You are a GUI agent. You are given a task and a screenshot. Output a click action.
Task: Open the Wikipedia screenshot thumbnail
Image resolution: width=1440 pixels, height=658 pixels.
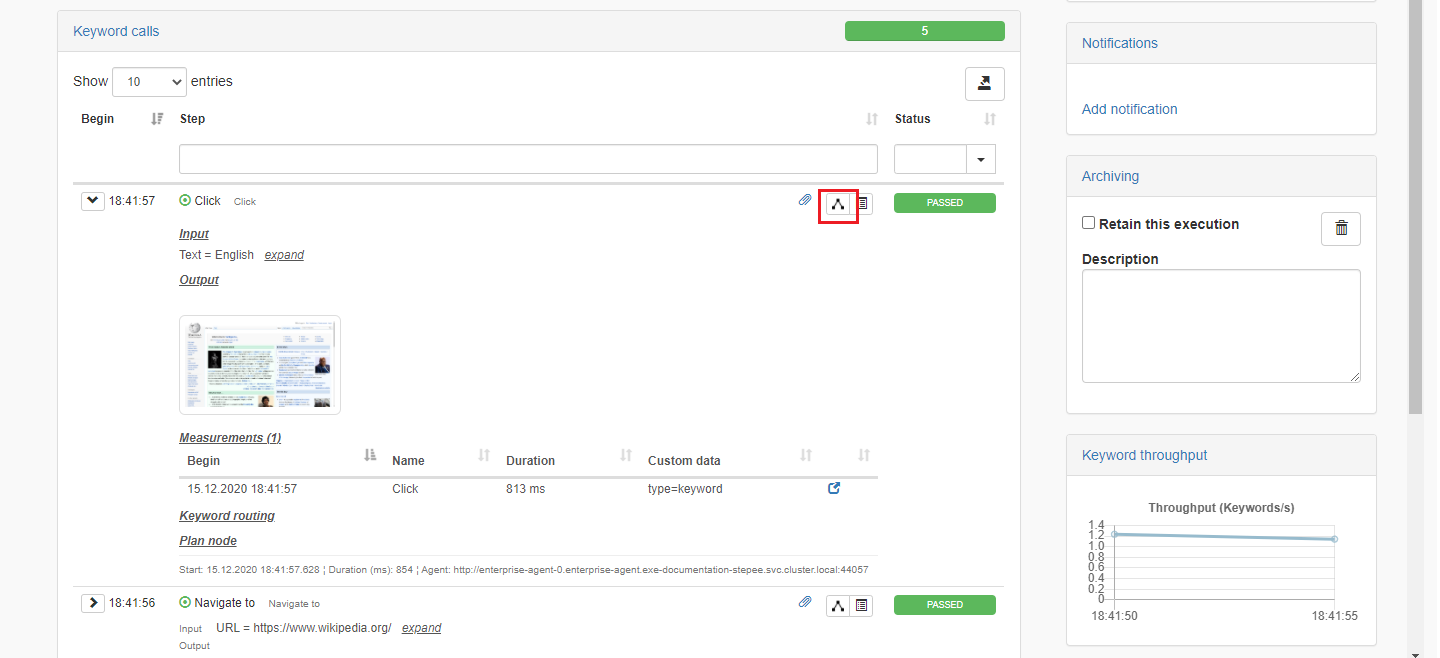pos(259,364)
